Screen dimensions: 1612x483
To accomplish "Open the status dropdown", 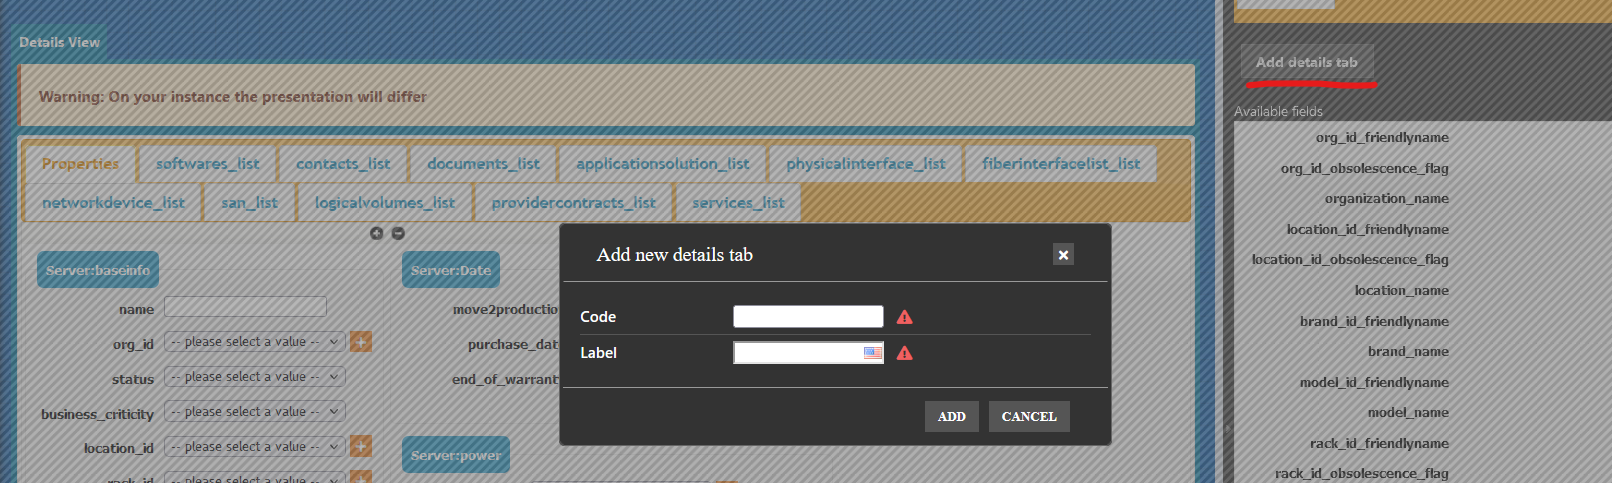I will (x=254, y=377).
